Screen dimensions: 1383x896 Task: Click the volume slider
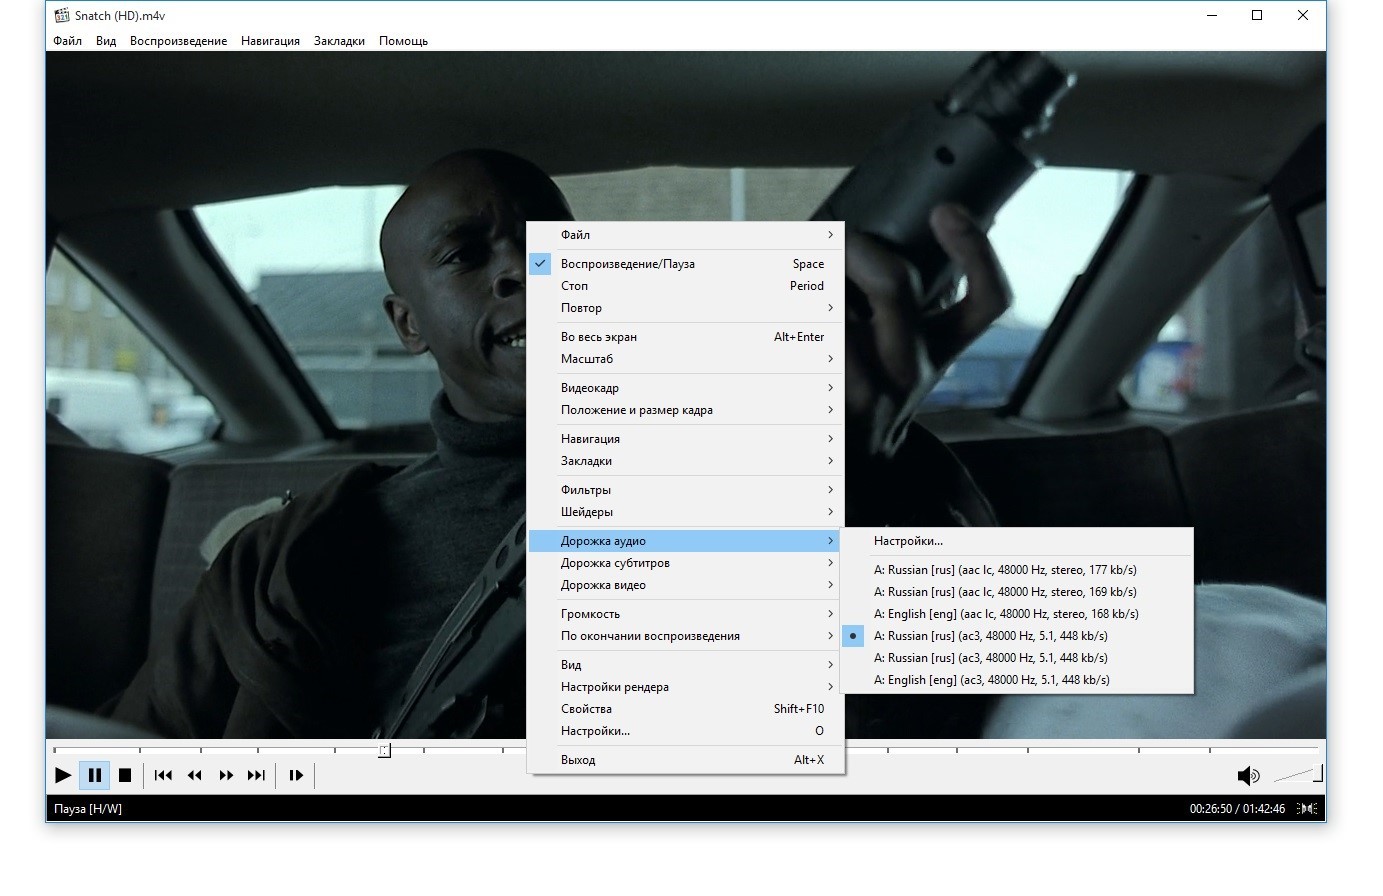pyautogui.click(x=1299, y=774)
